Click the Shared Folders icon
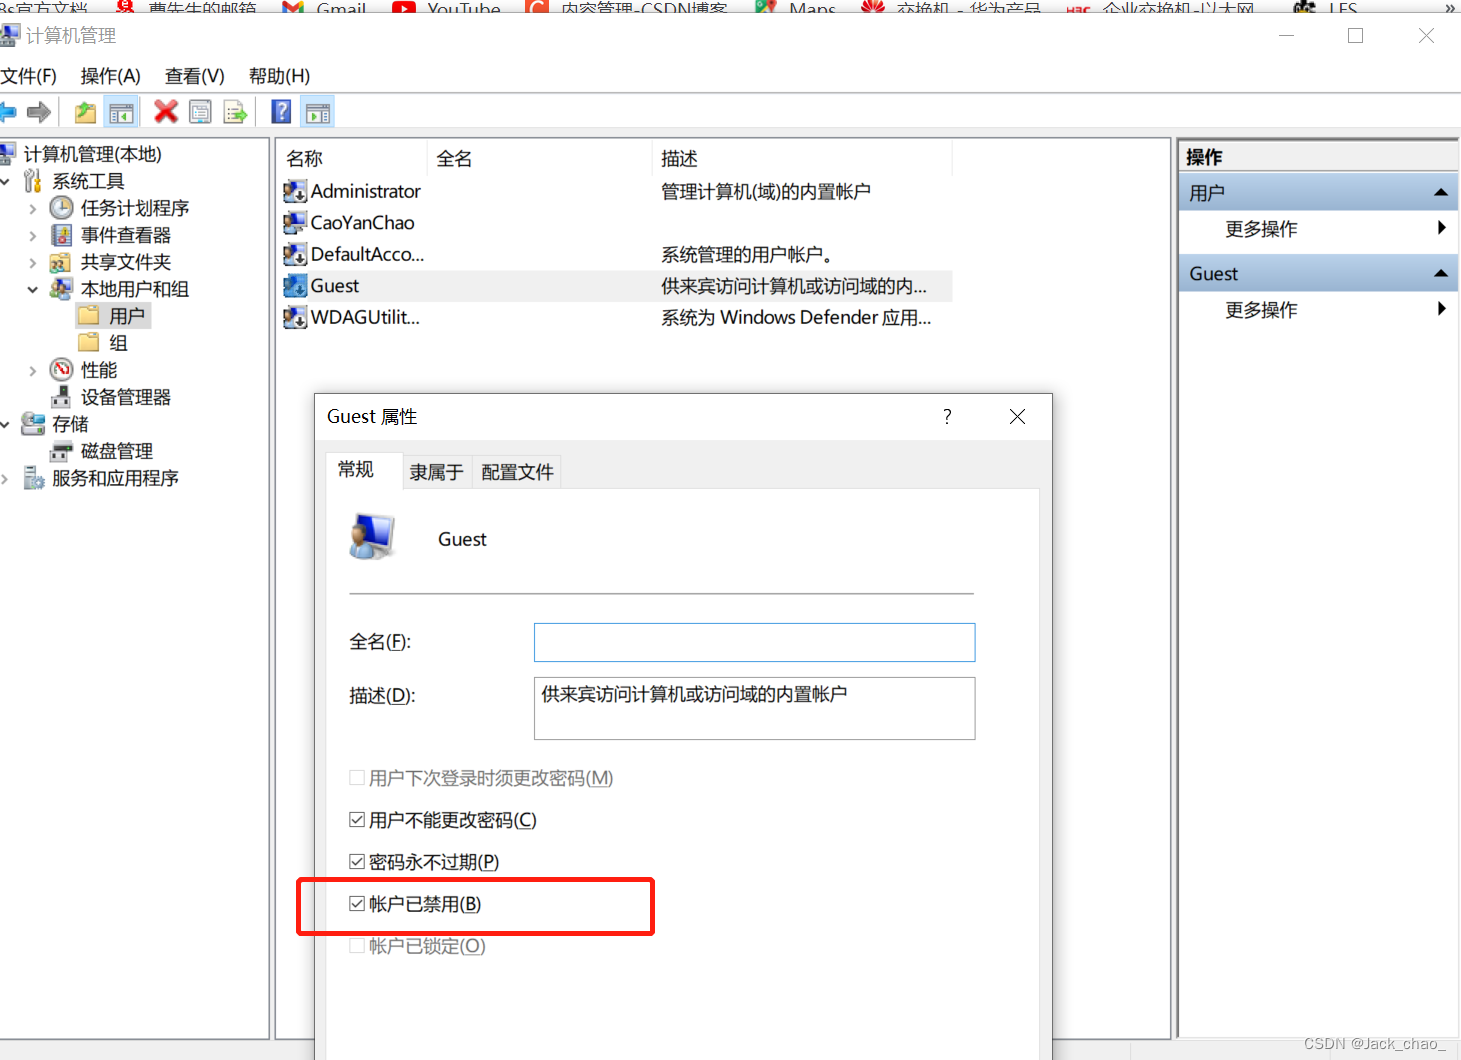Screen dimensions: 1461x1060 (61, 262)
